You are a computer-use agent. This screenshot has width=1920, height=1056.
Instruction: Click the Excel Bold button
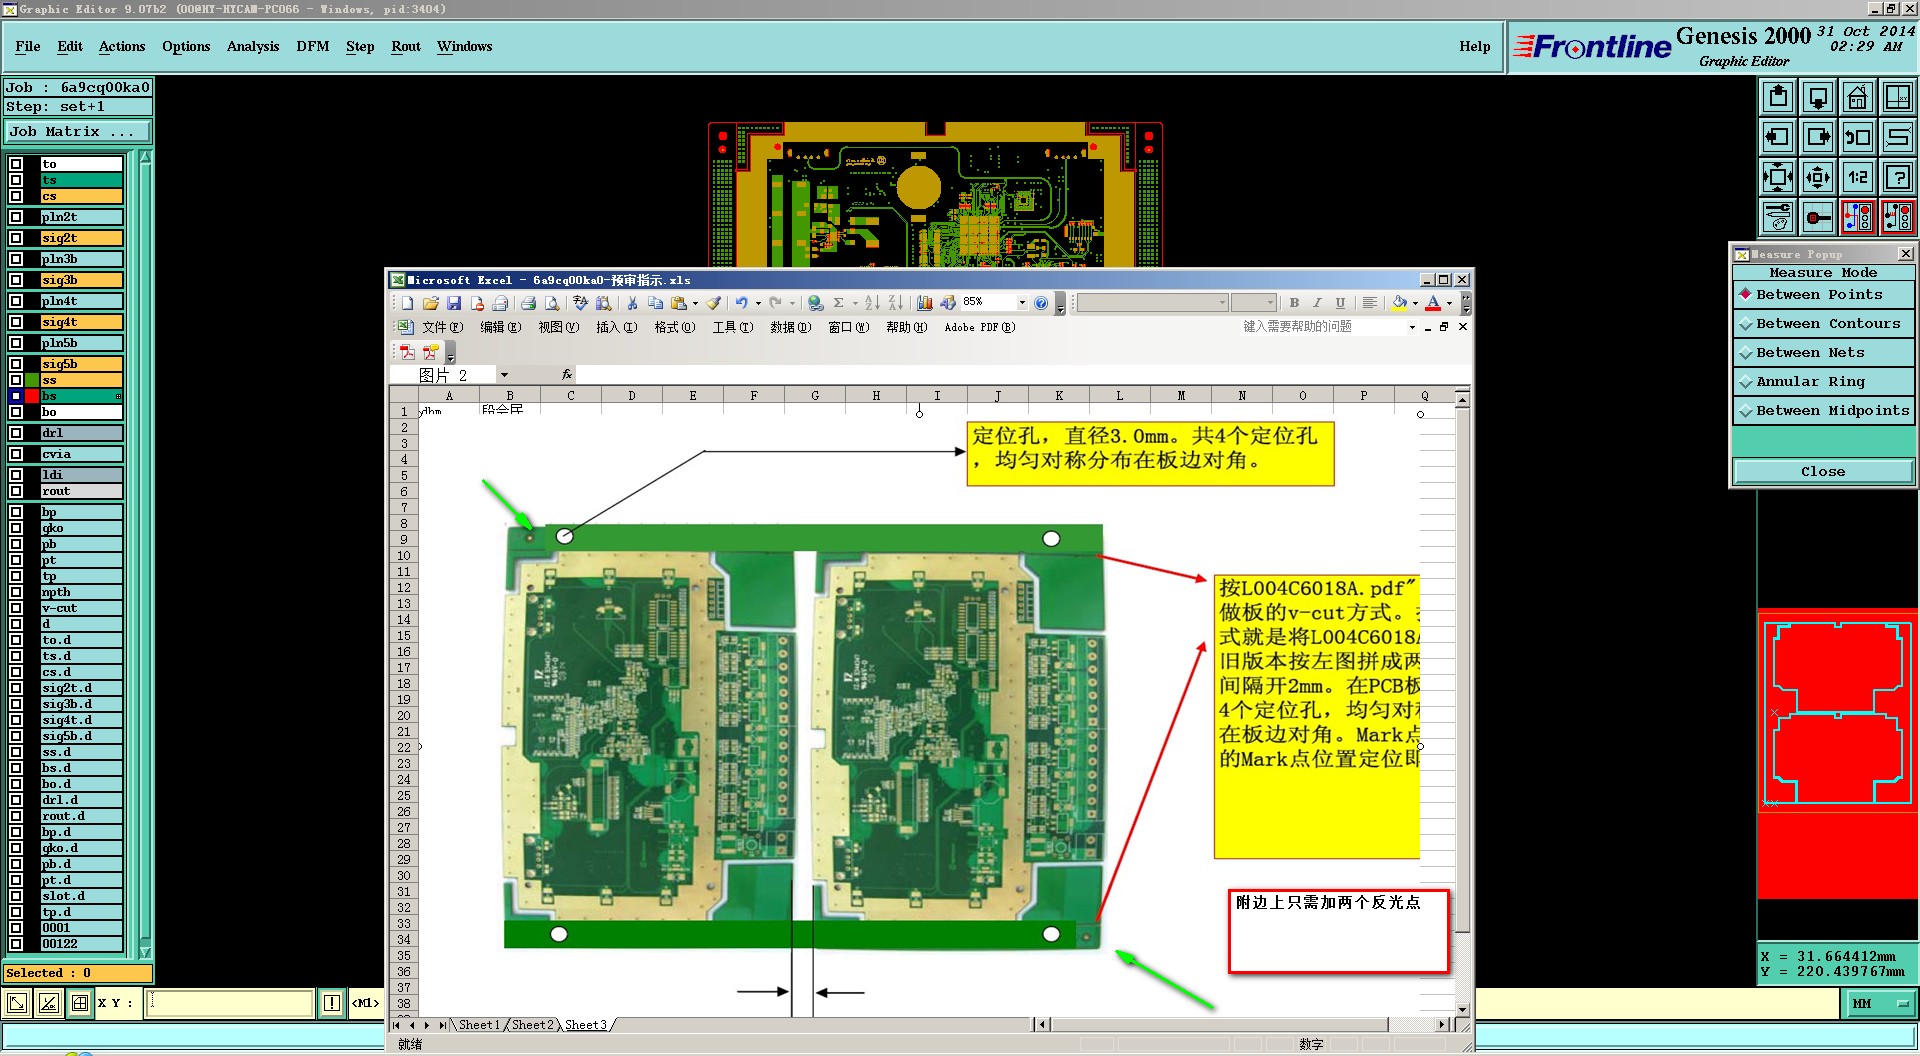[1294, 303]
